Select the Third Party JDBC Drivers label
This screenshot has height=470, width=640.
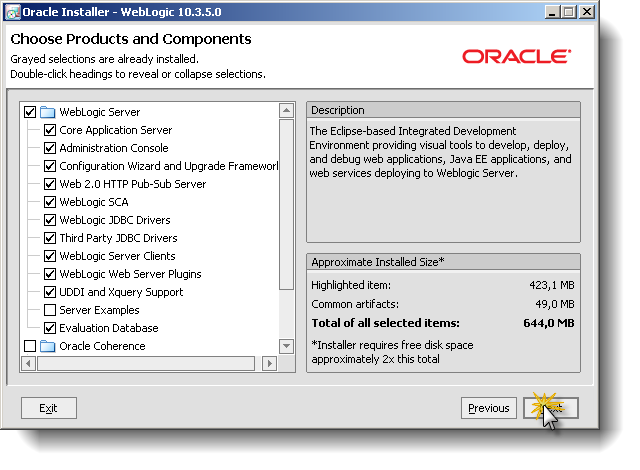(118, 238)
